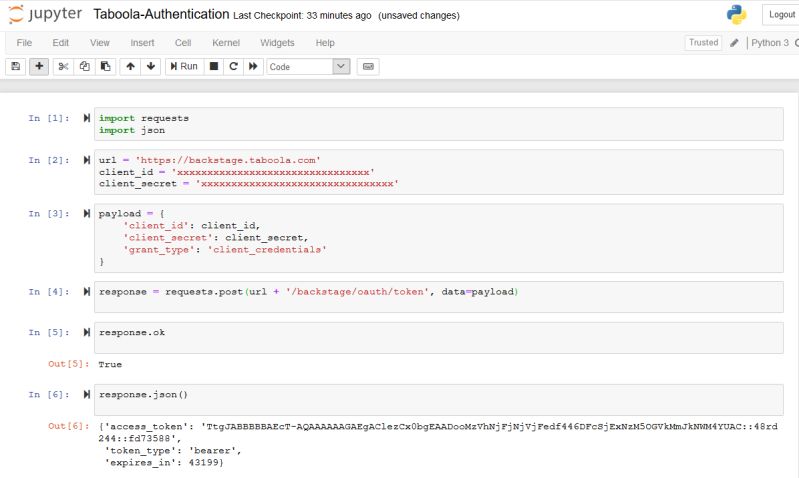Click the (unsaved changes) status text
Viewport: 799px width, 478px height.
[419, 16]
